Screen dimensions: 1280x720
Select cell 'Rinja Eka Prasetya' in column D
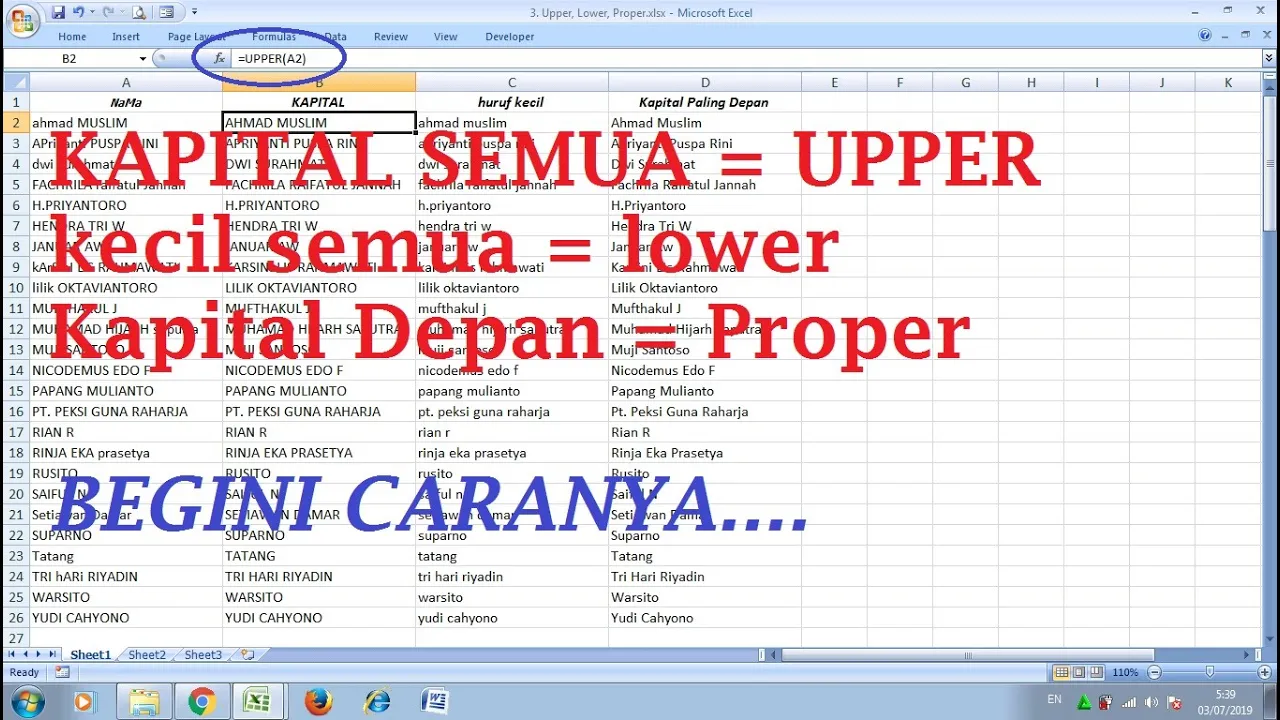(705, 453)
